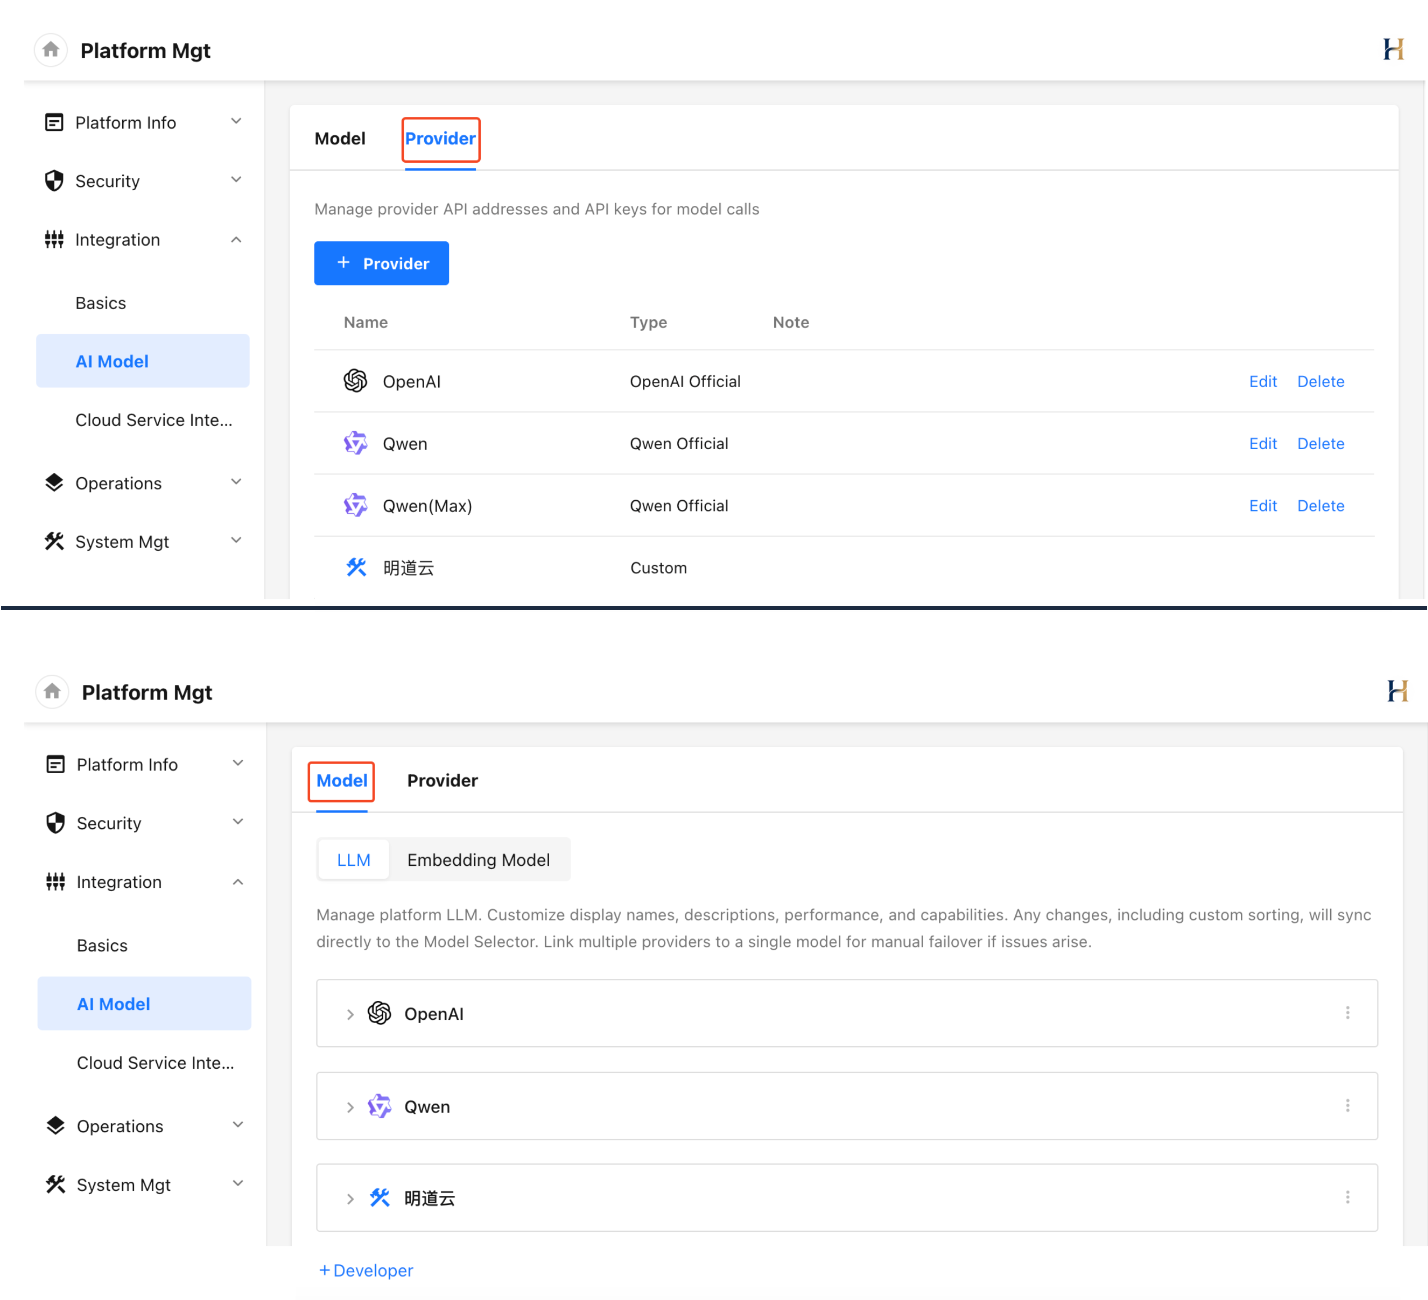Delete the Qwen provider

(1321, 443)
